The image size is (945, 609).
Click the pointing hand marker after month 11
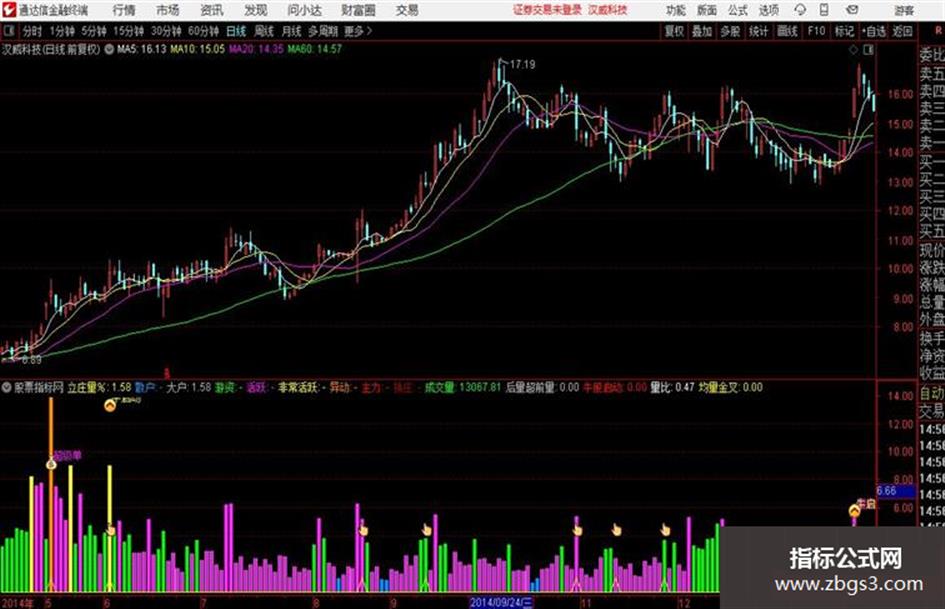pos(617,529)
